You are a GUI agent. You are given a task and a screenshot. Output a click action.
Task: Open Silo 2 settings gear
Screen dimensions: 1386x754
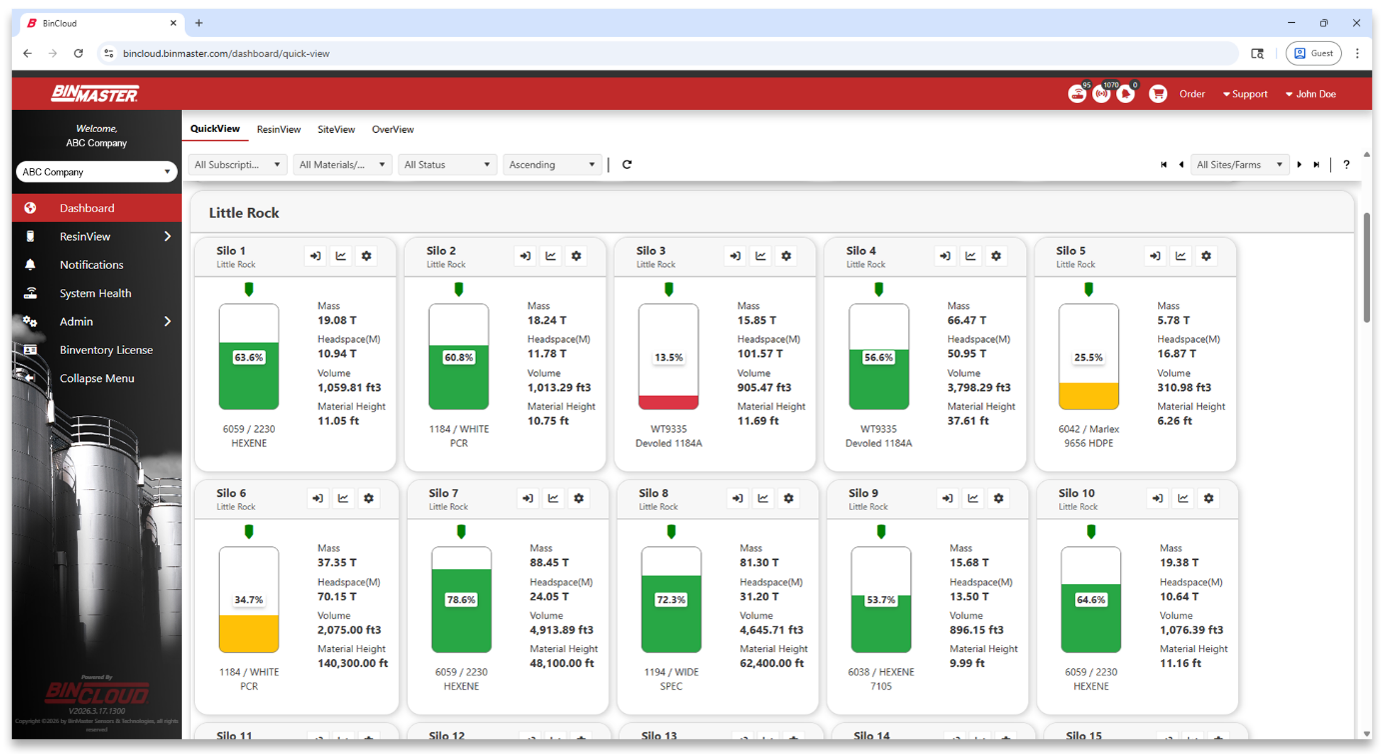coord(576,256)
